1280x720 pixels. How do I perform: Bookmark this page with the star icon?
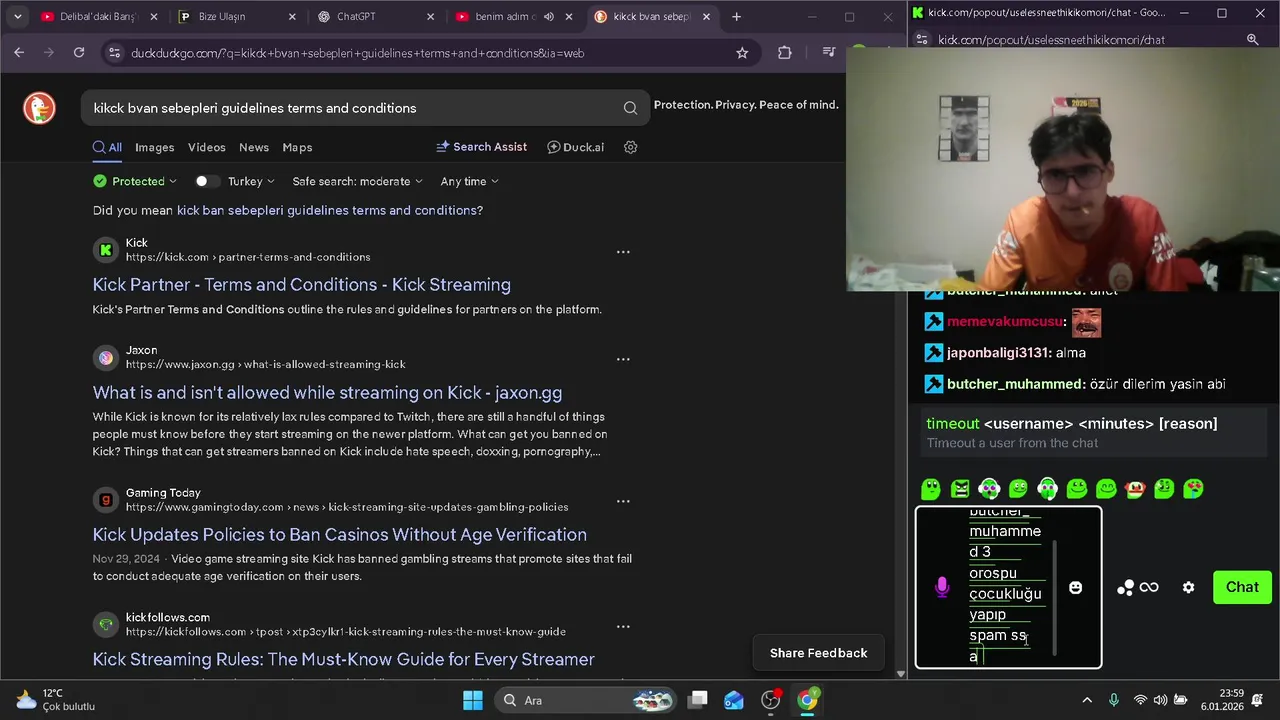coord(742,53)
